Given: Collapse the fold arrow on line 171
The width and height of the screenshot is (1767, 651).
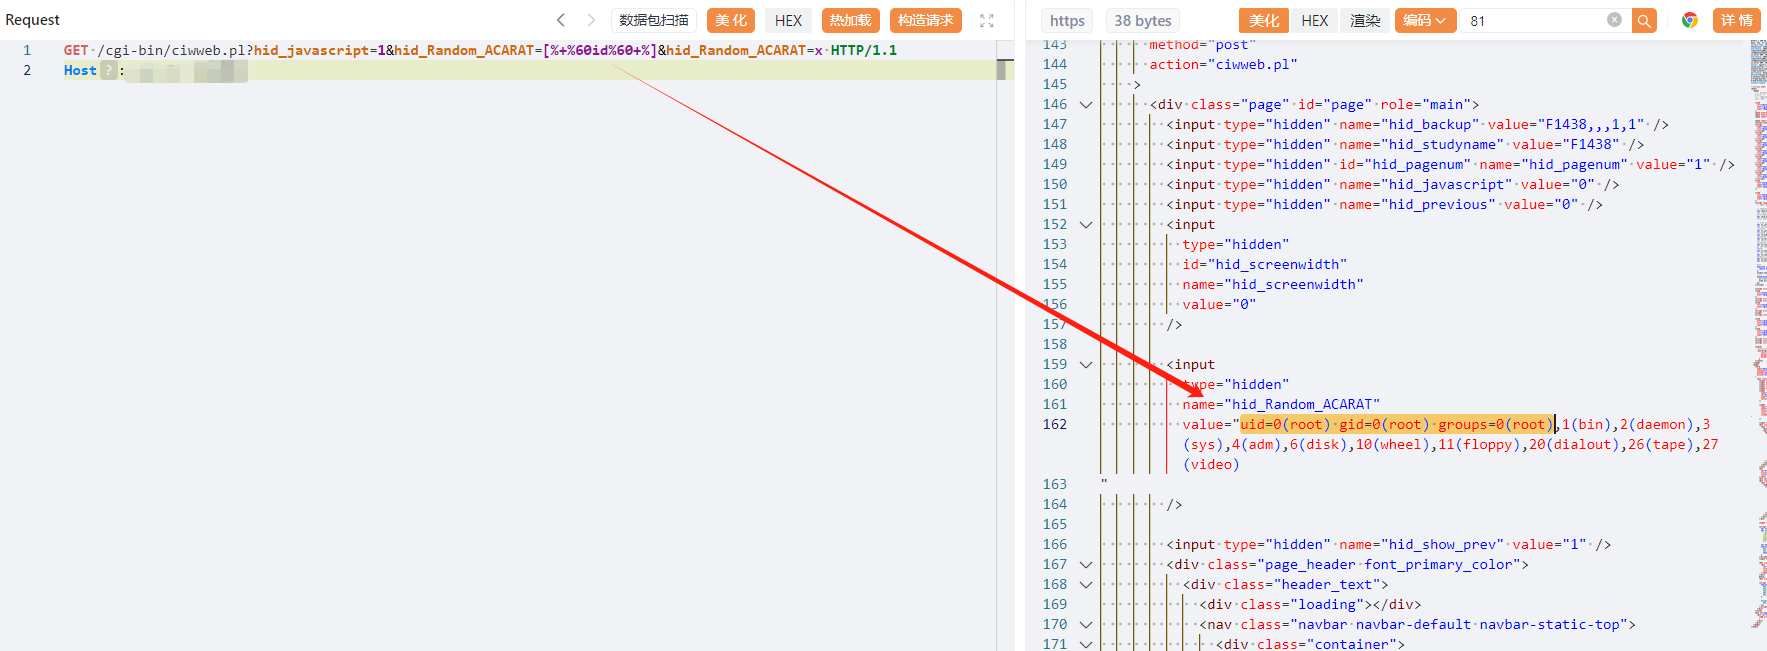Looking at the screenshot, I should click(1086, 644).
